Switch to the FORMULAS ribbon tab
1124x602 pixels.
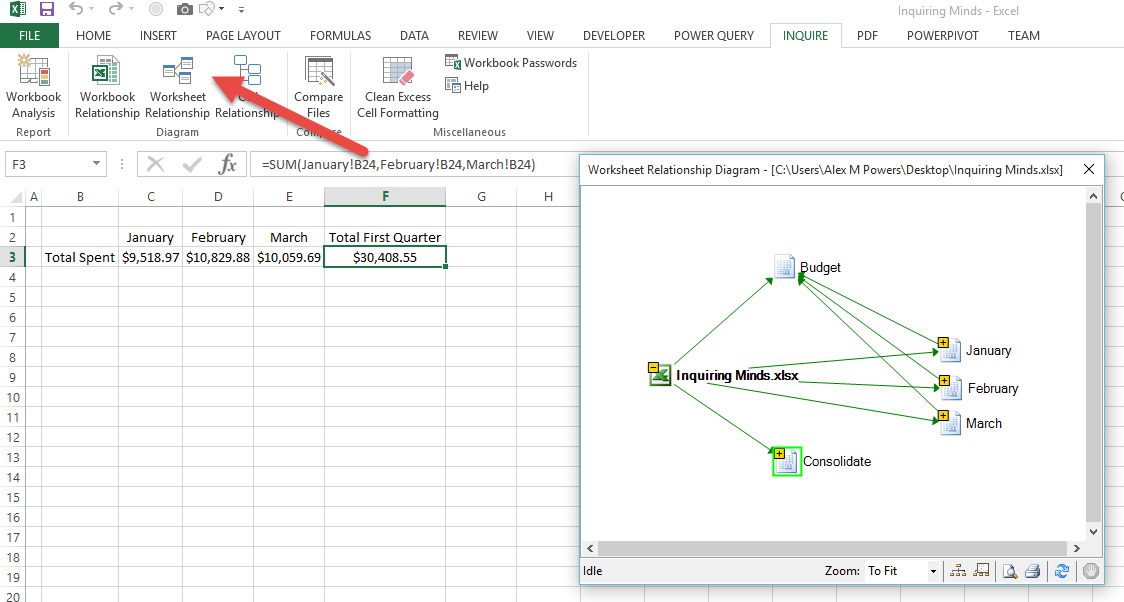pyautogui.click(x=340, y=36)
